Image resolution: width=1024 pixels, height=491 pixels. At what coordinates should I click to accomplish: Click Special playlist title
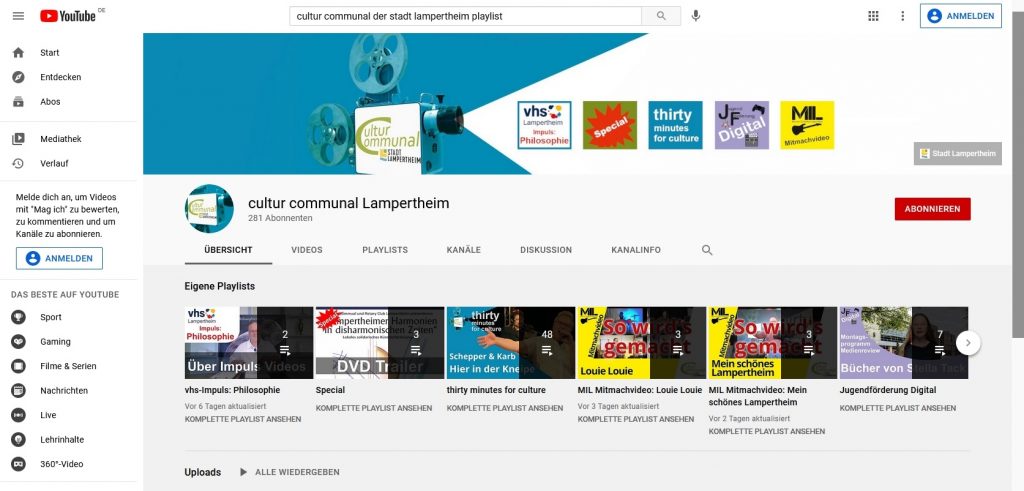click(330, 390)
